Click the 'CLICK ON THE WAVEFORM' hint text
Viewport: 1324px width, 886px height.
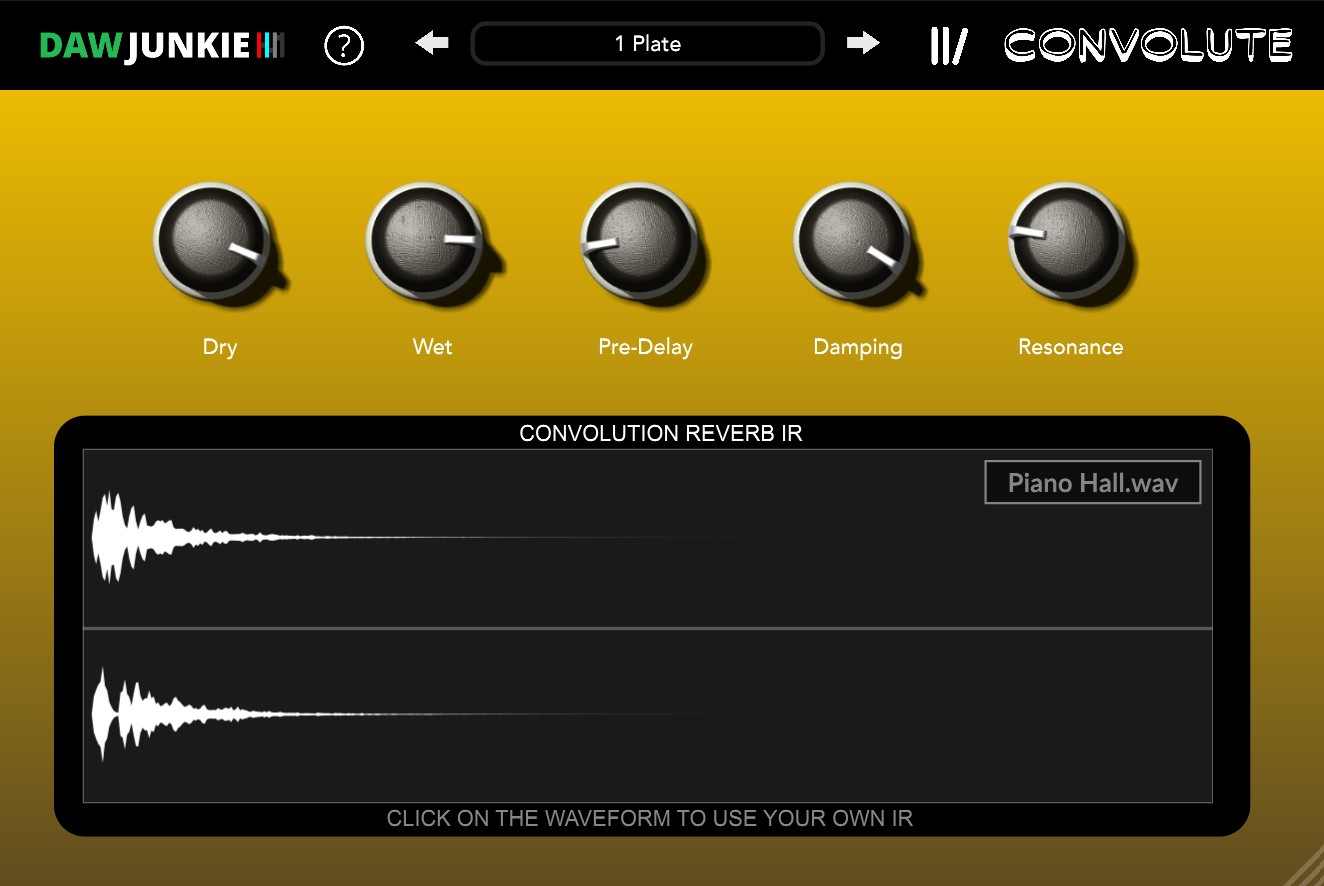tap(650, 819)
